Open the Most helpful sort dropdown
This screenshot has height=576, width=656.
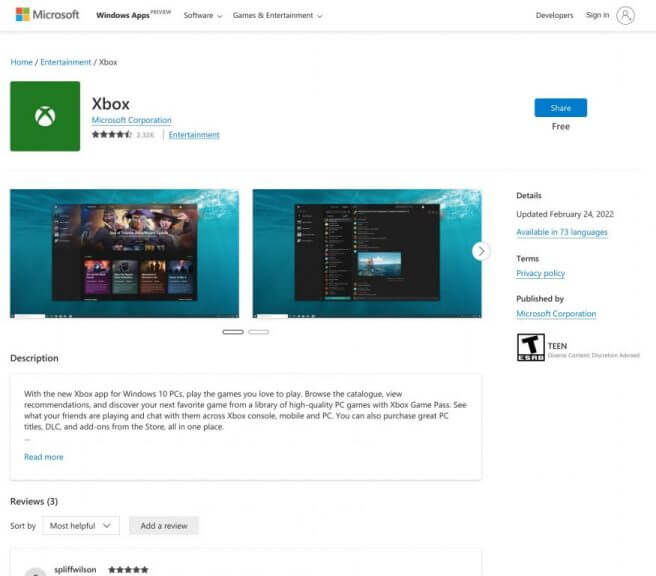coord(80,525)
